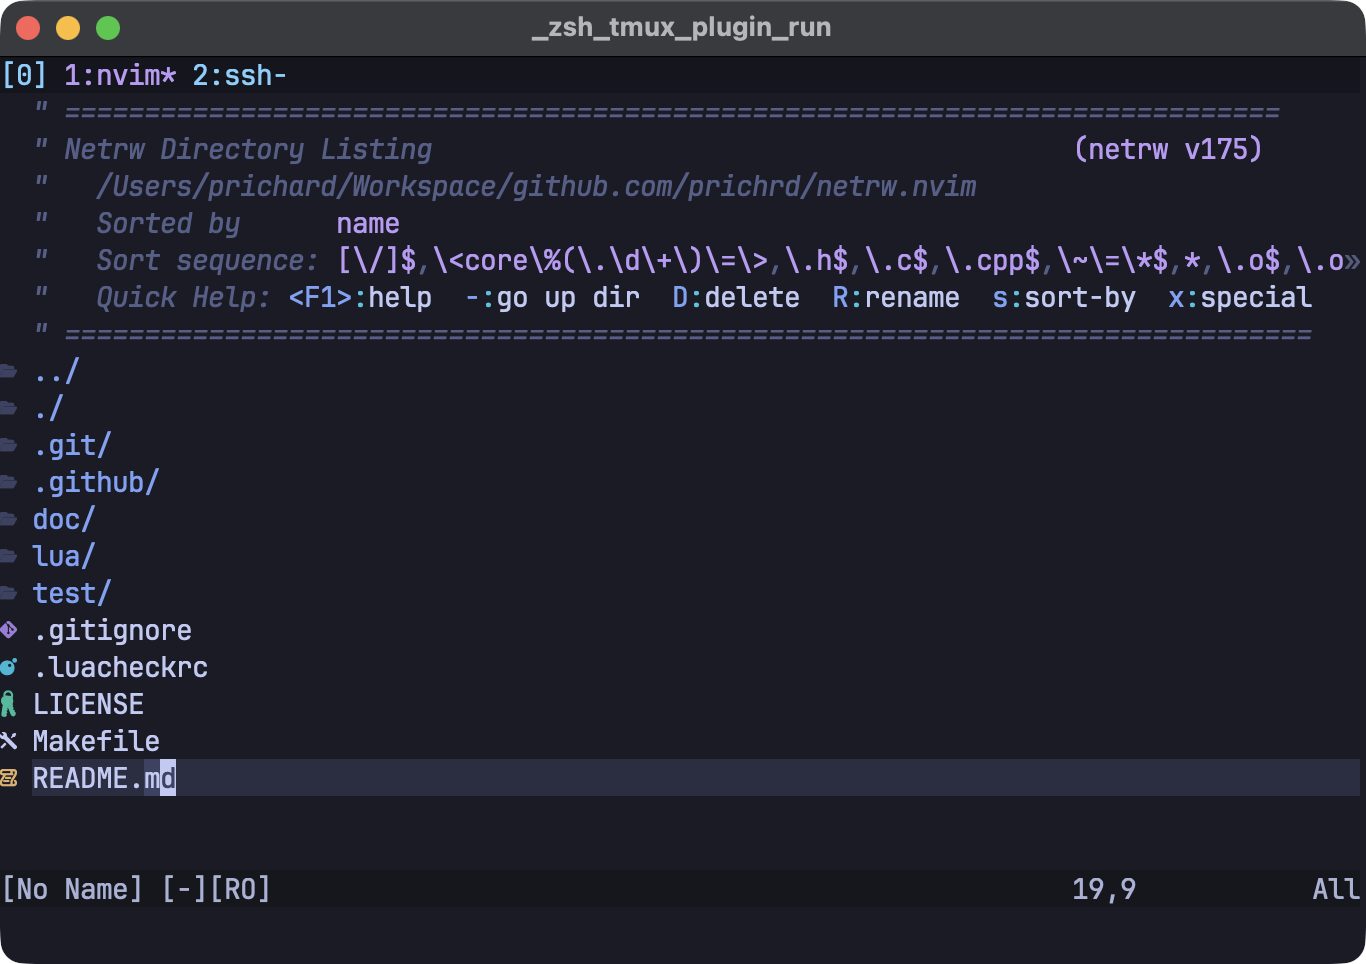1366x964 pixels.
Task: Click the file type icon beside .gitignore
Action: [10, 630]
